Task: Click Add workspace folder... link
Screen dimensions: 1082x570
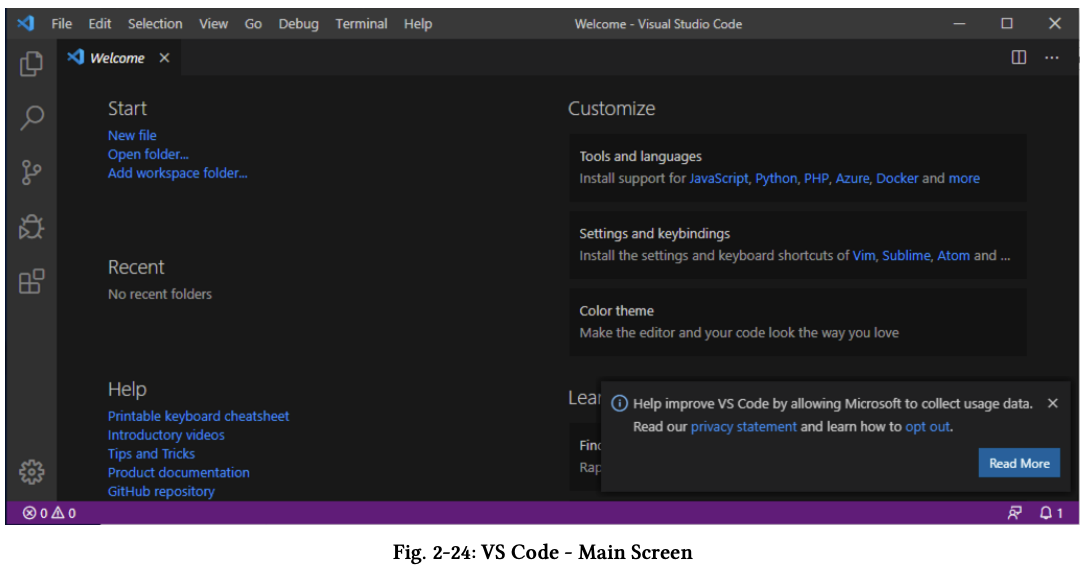Action: pyautogui.click(x=177, y=173)
